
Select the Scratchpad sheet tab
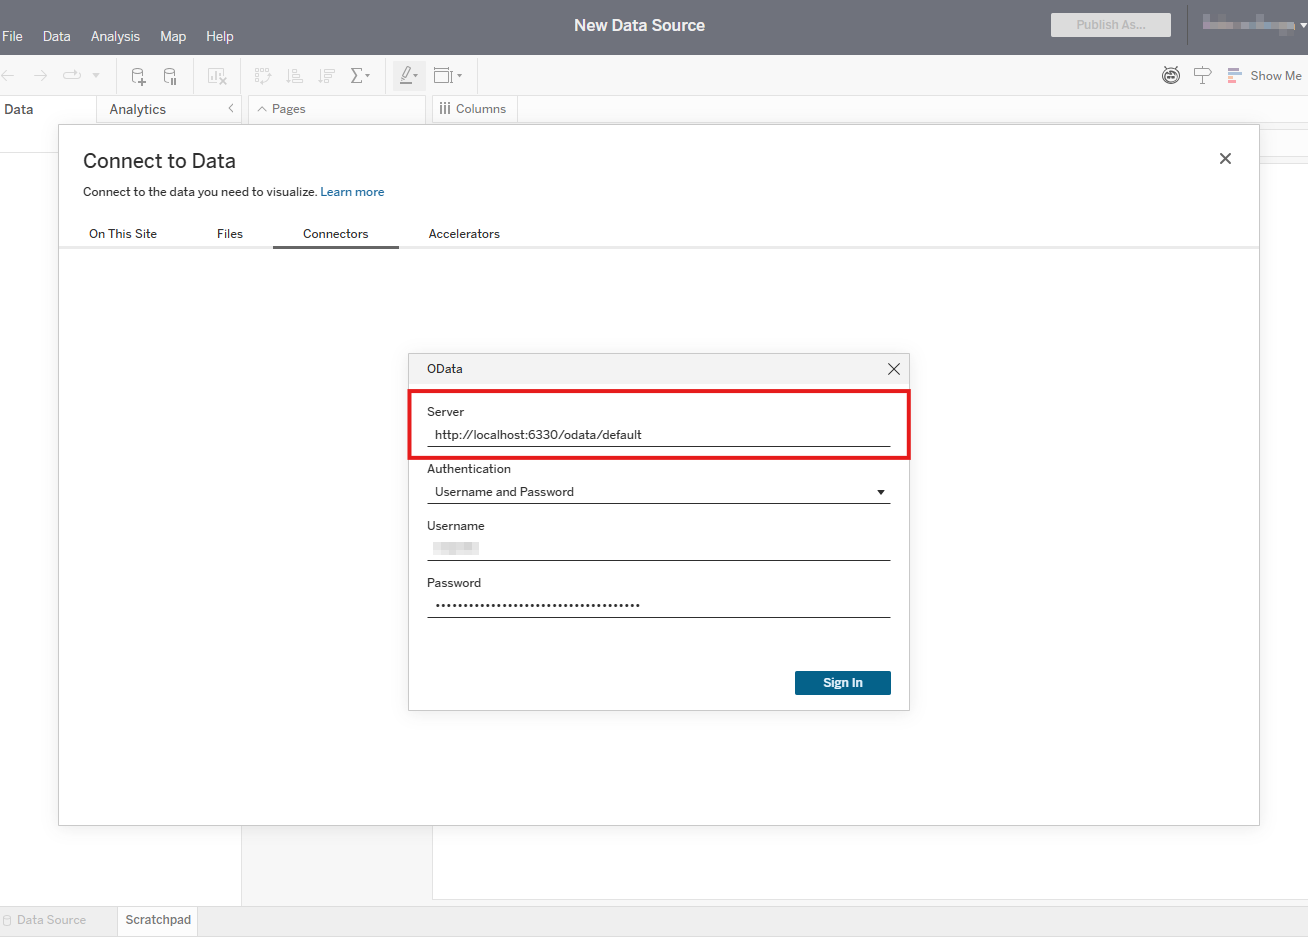(158, 920)
